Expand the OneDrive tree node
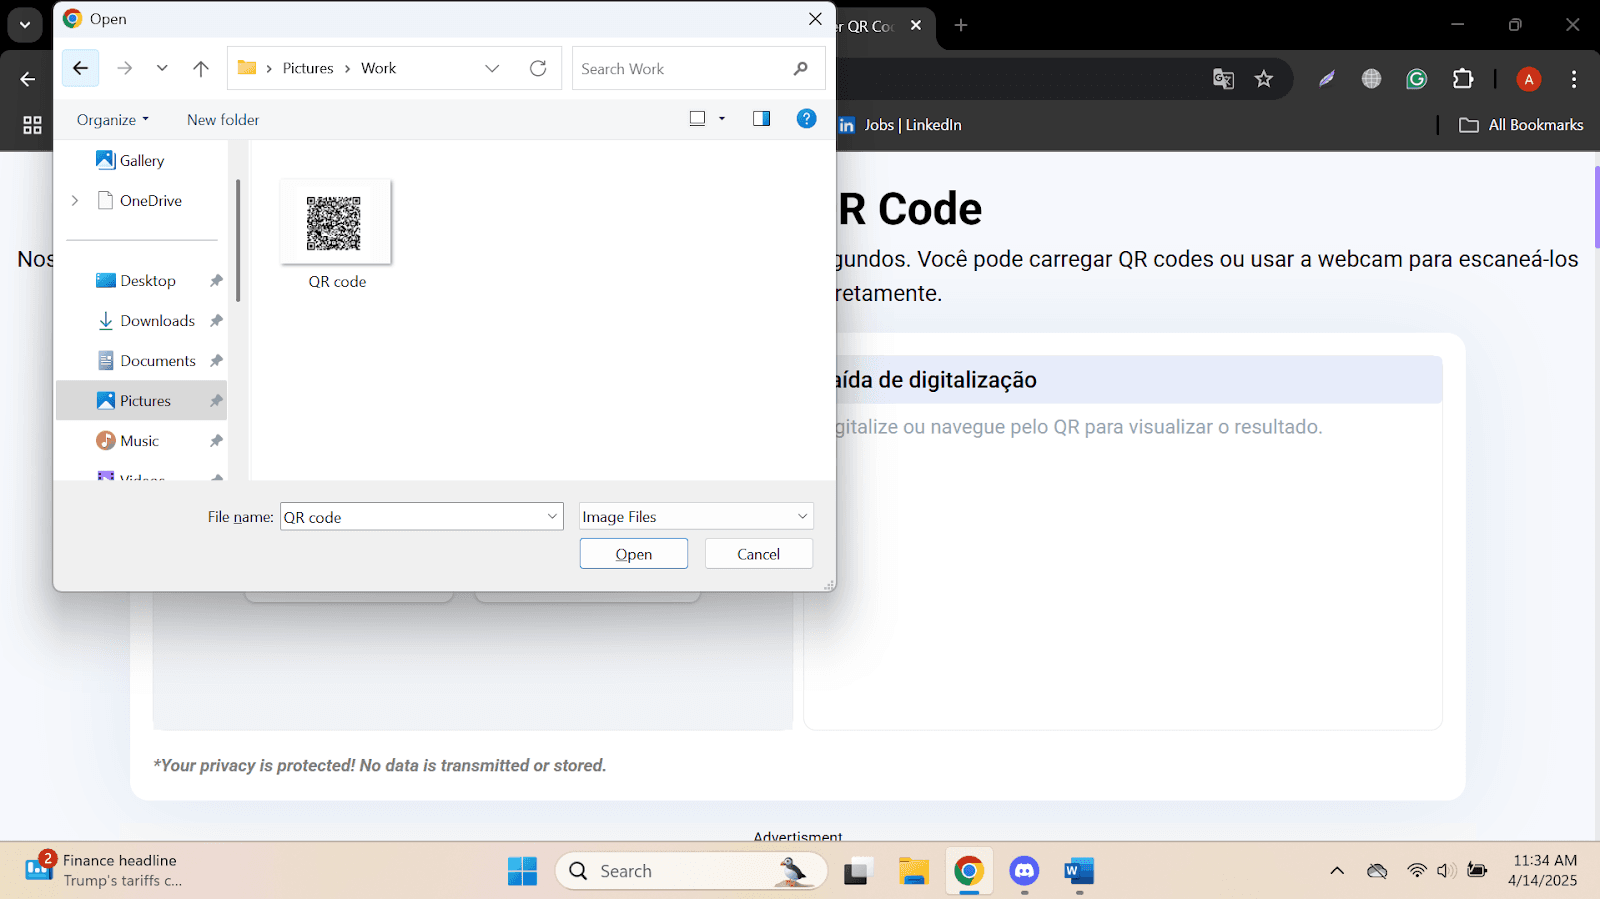Image resolution: width=1600 pixels, height=899 pixels. tap(75, 200)
